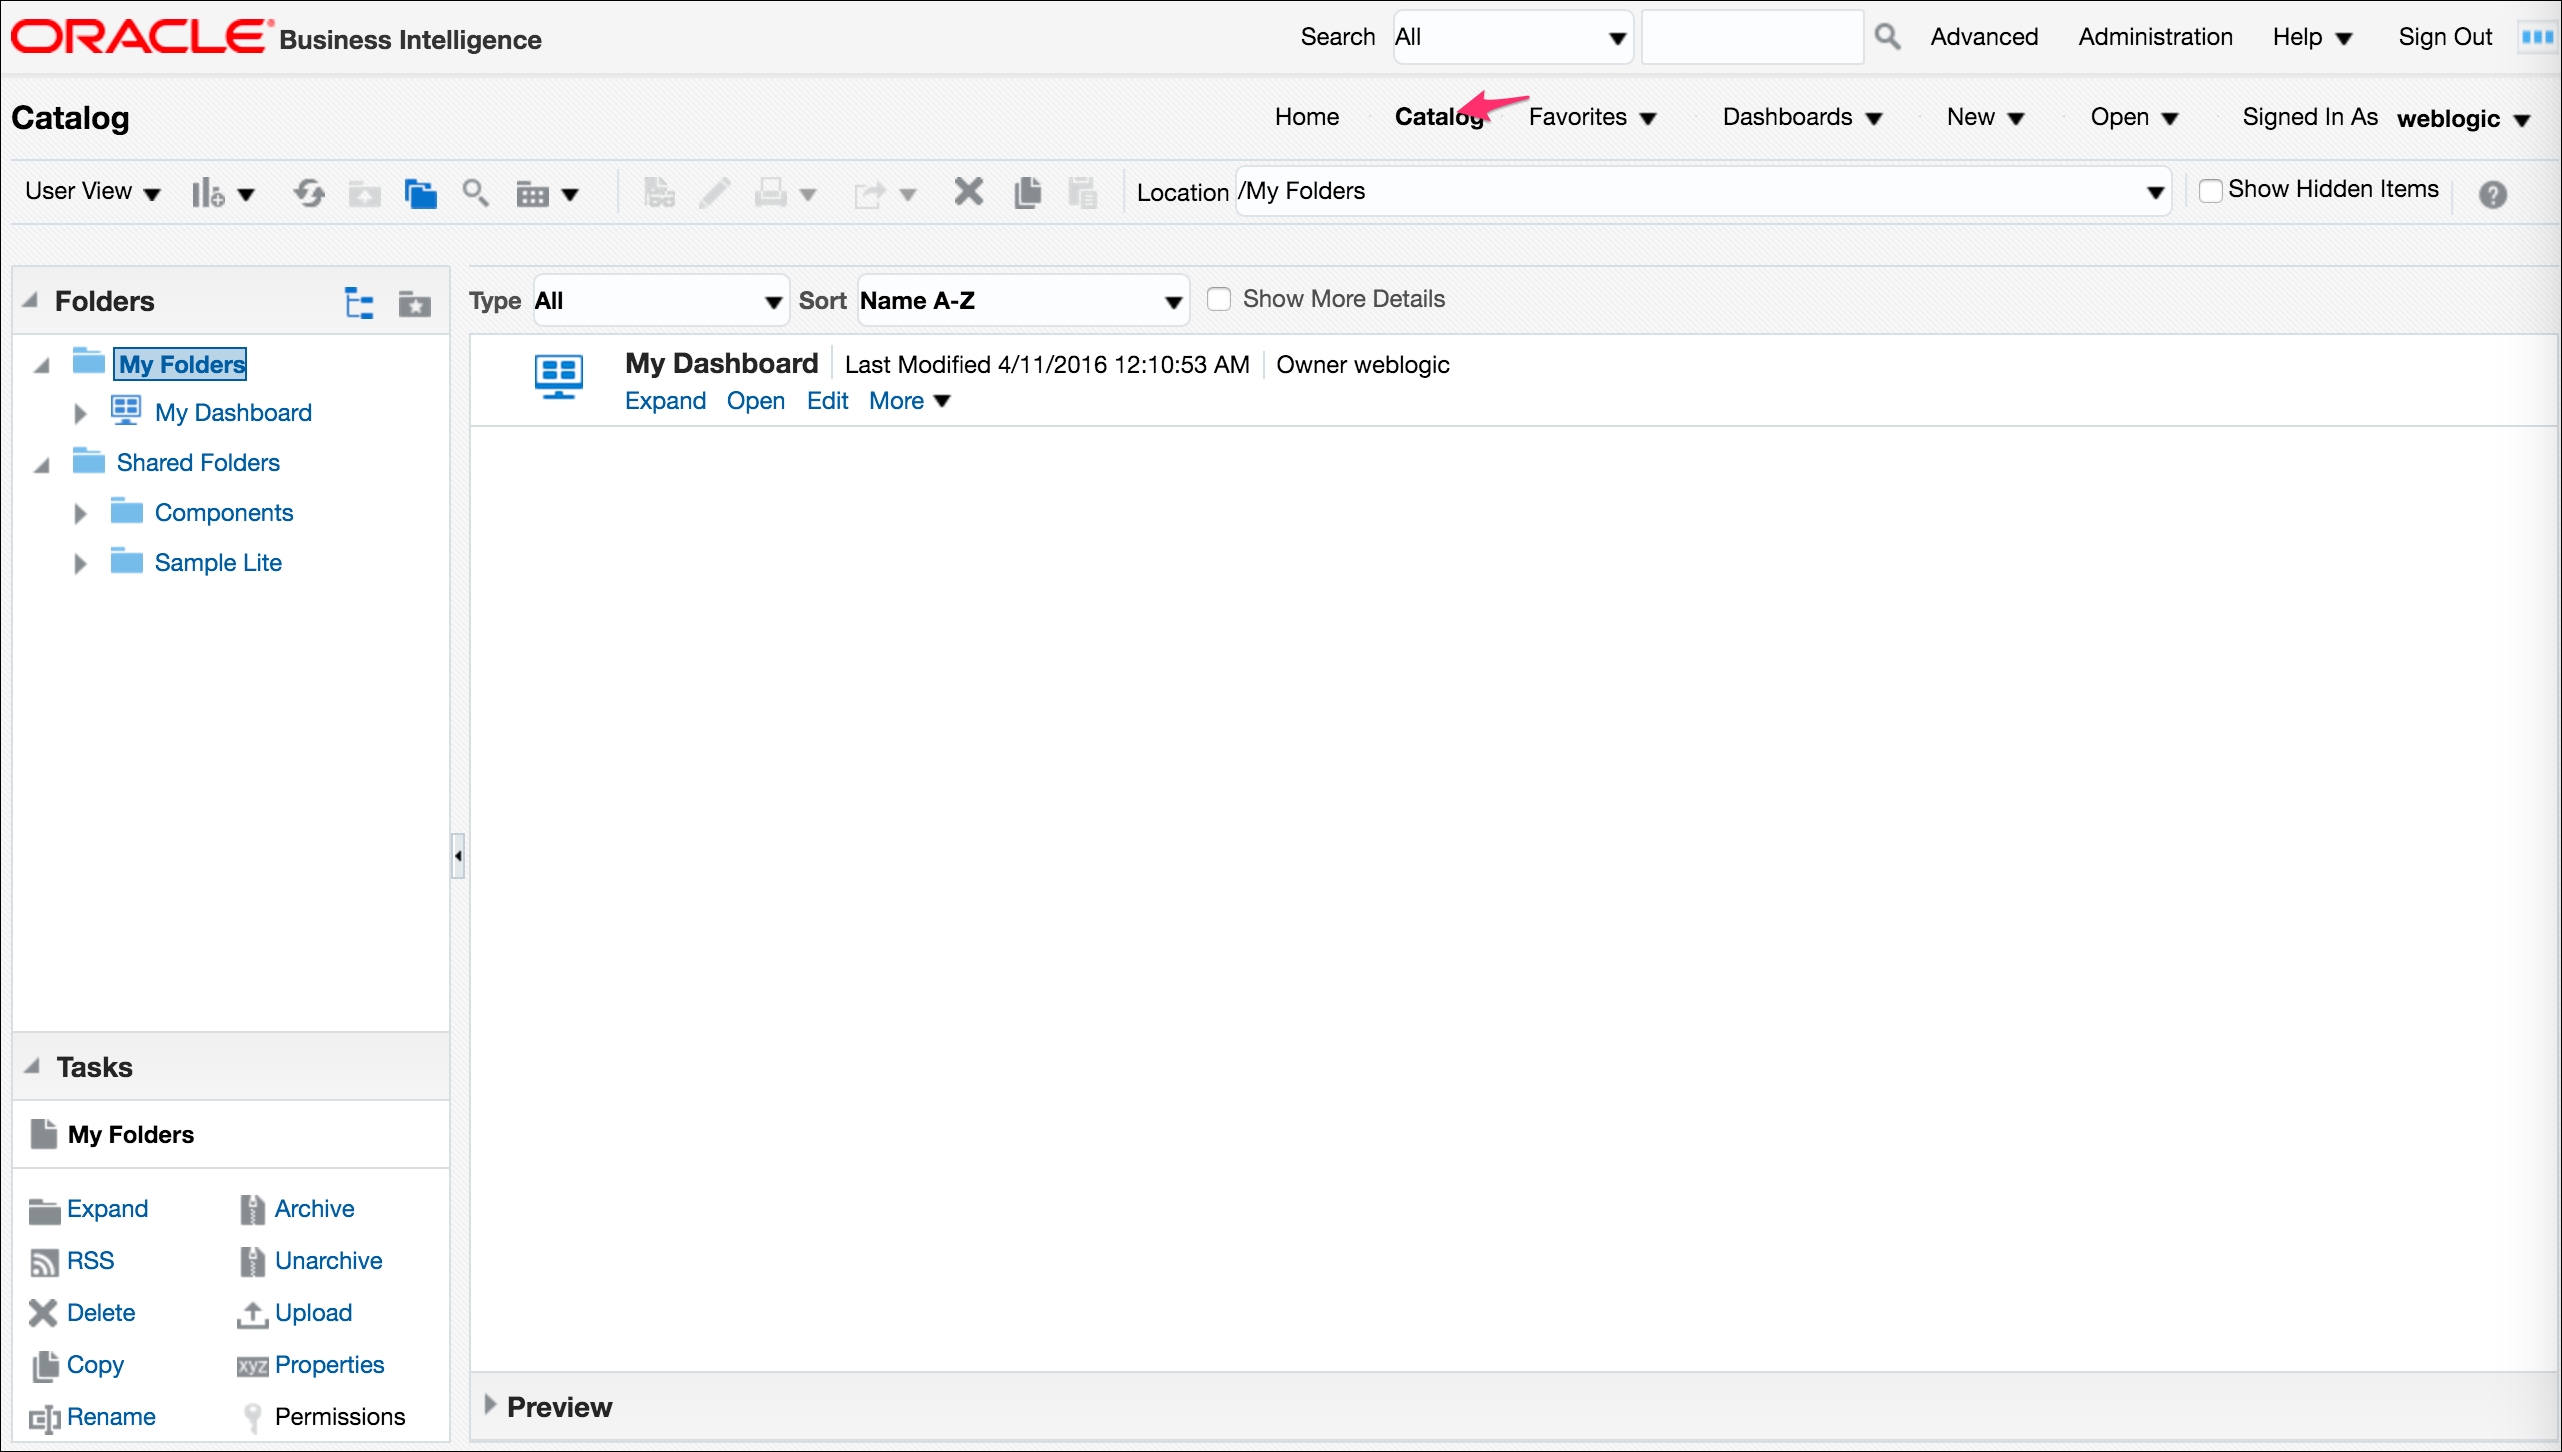The width and height of the screenshot is (2562, 1452).
Task: Click the Paste toolbar icon
Action: pos(1082,191)
